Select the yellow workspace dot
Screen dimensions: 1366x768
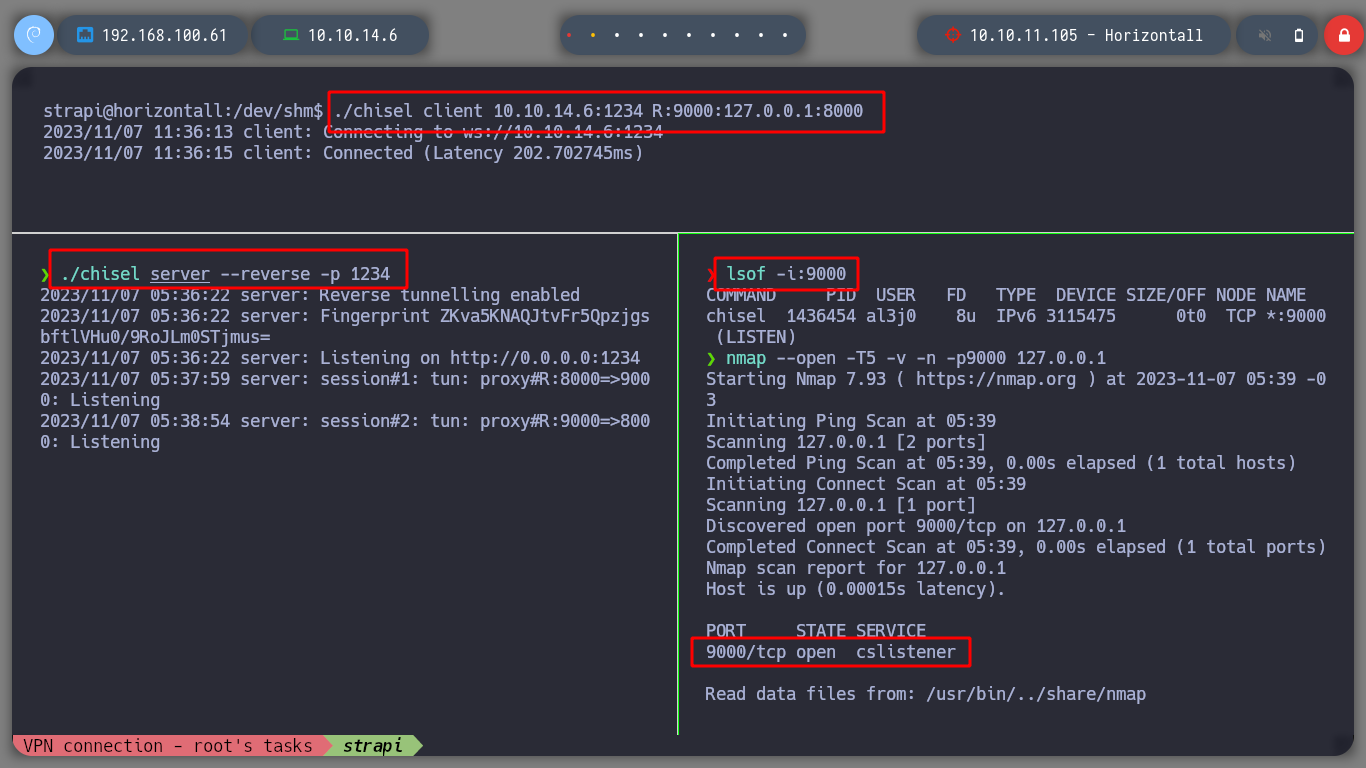pyautogui.click(x=593, y=35)
